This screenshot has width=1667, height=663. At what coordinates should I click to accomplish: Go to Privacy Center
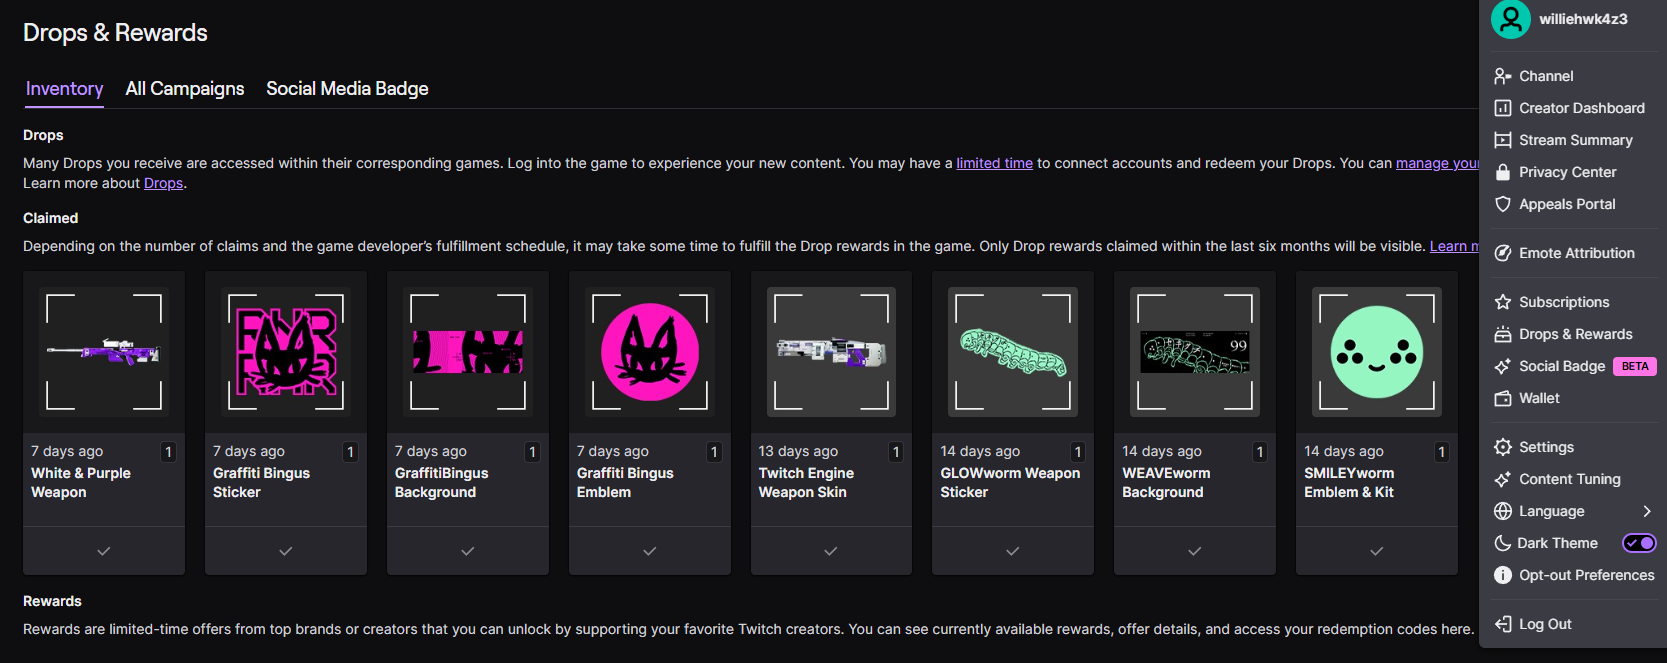point(1567,172)
